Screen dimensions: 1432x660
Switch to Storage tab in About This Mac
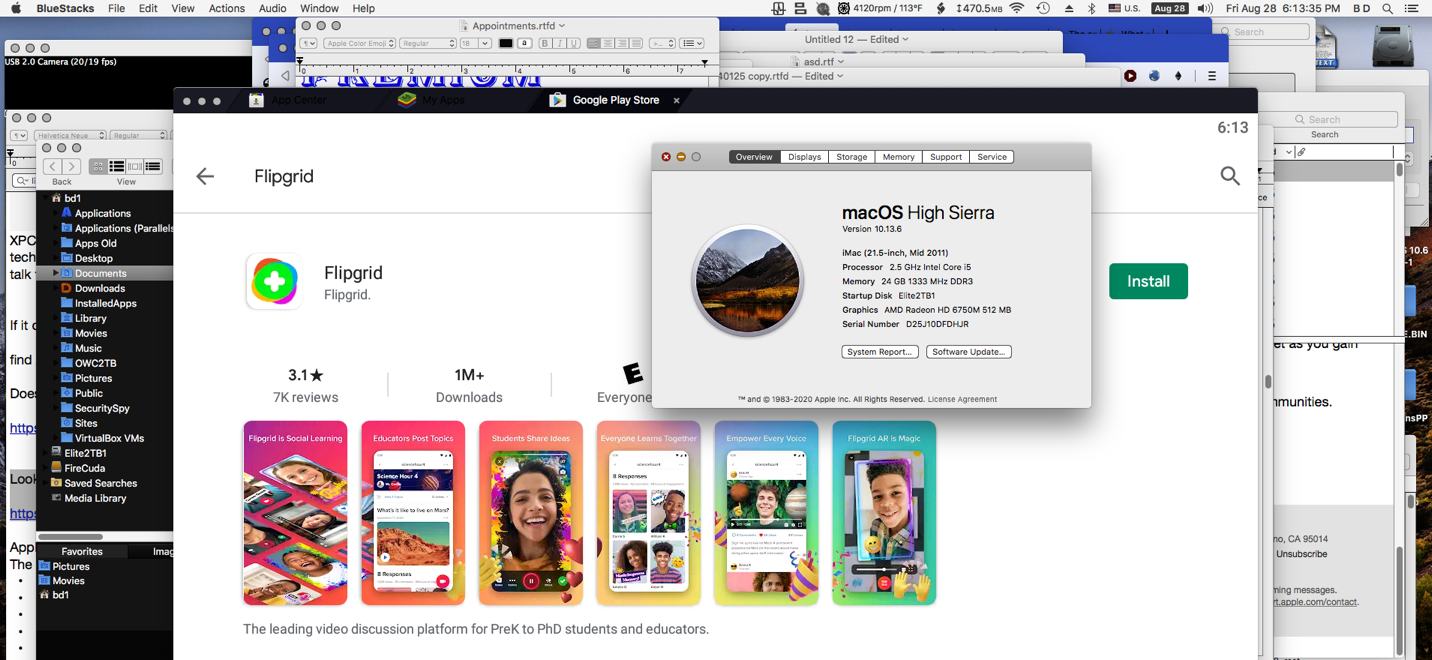click(852, 157)
